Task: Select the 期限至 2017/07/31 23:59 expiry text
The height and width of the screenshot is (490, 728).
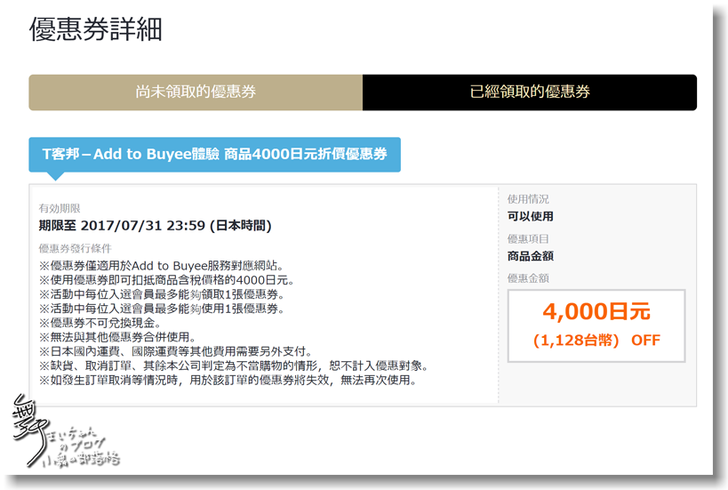Action: click(155, 226)
